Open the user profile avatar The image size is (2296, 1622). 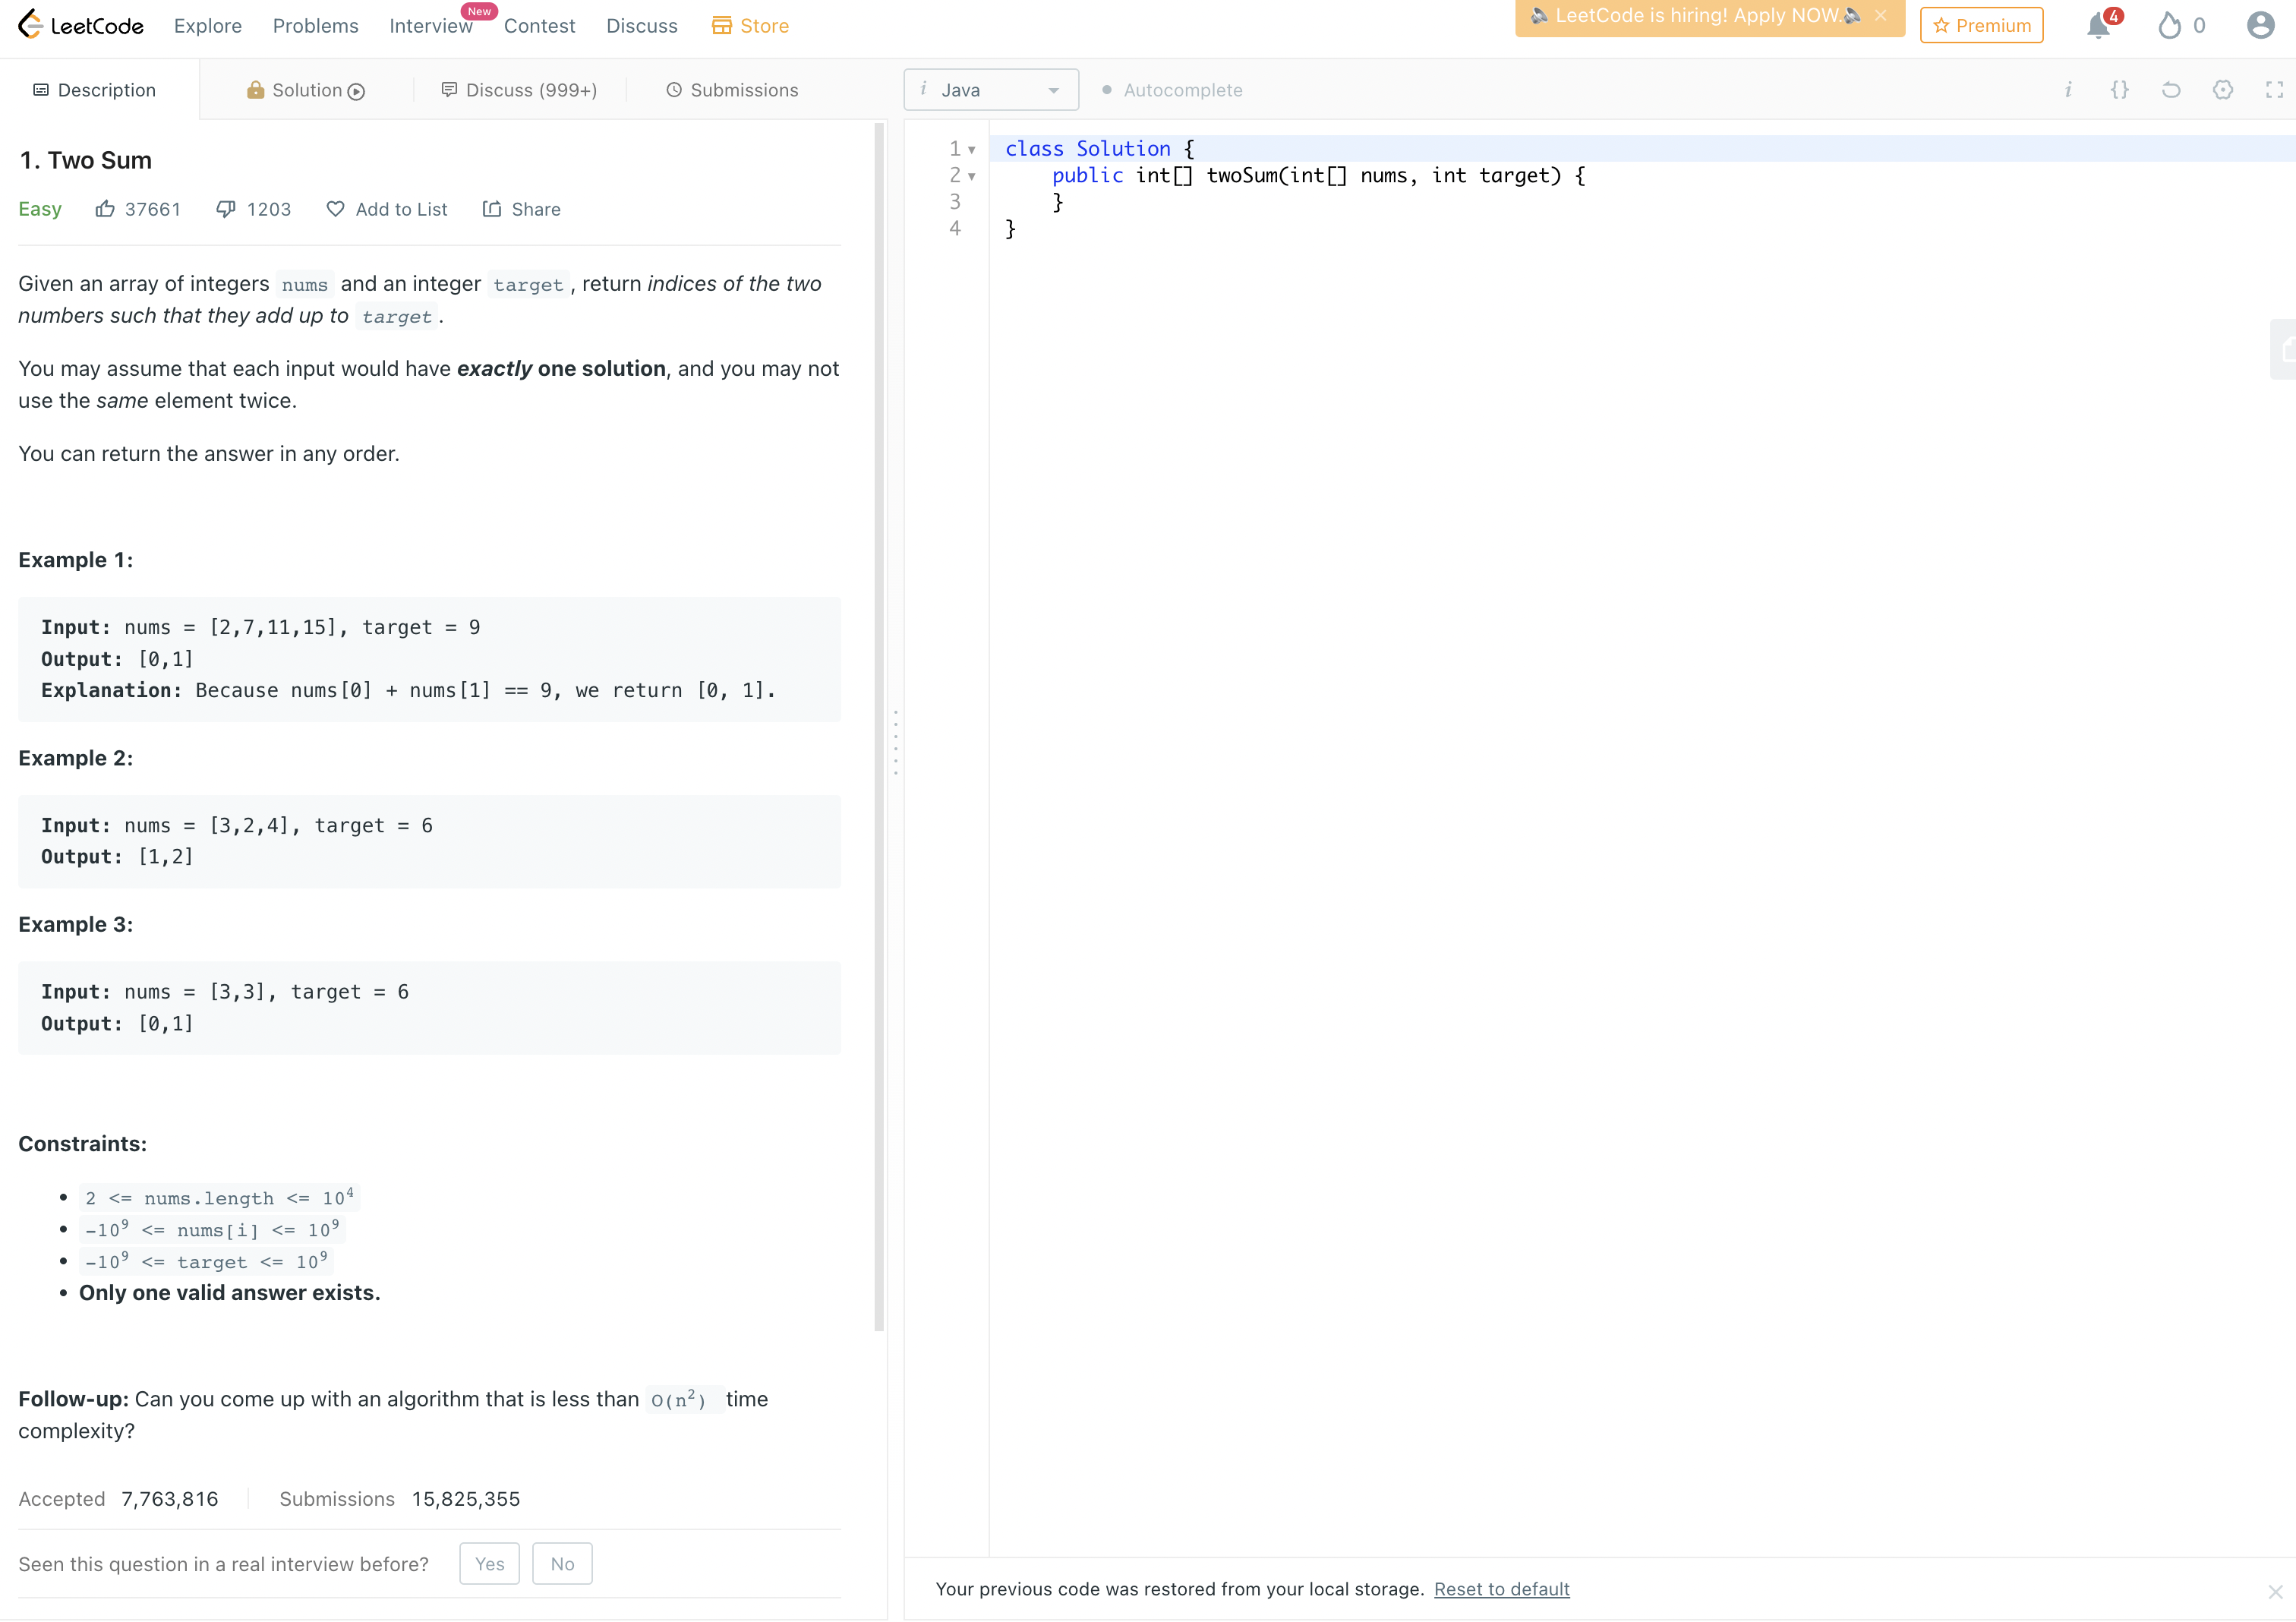tap(2260, 26)
